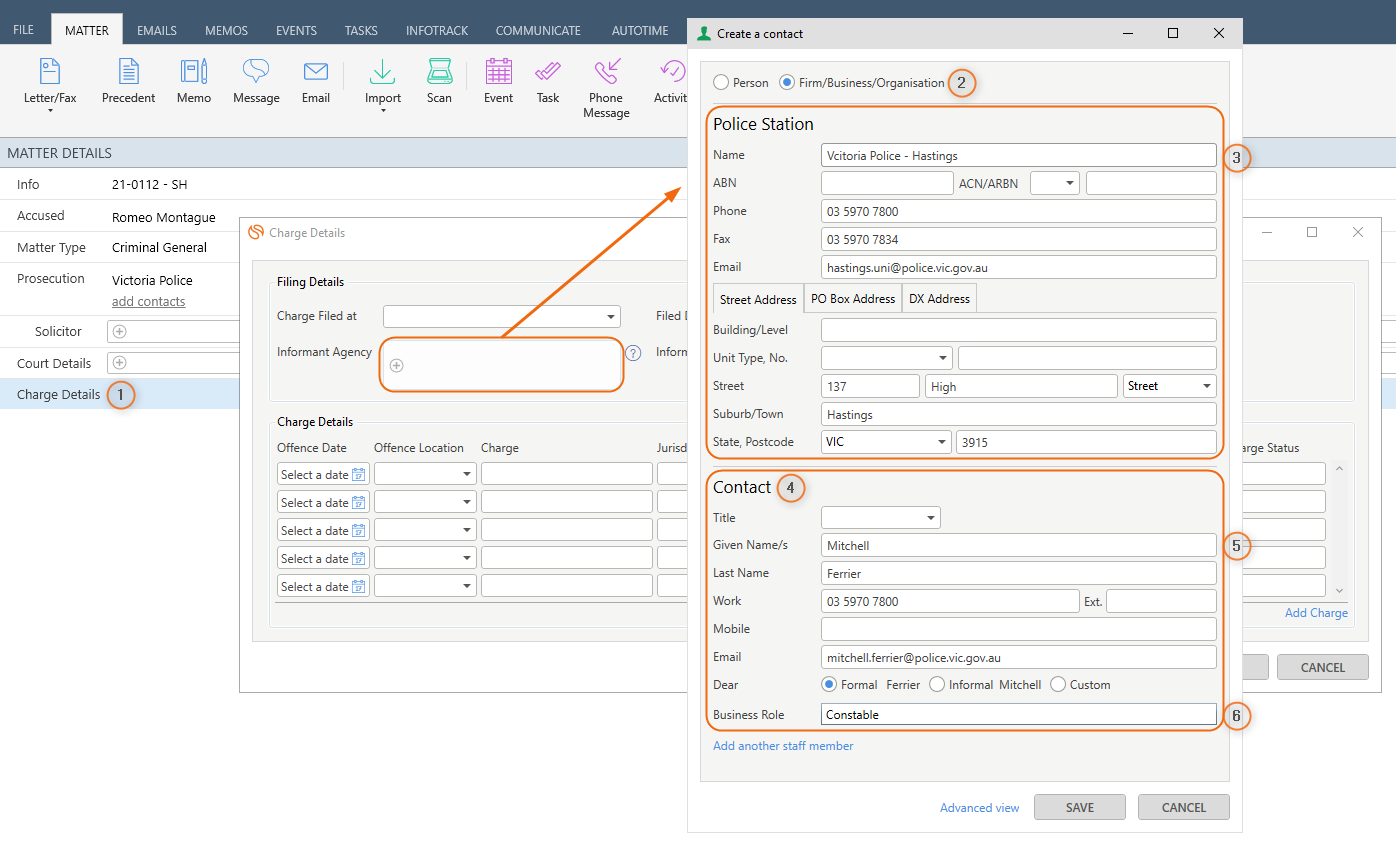Image resolution: width=1396 pixels, height=845 pixels.
Task: Click the plus icon in Informant Agency
Action: (x=396, y=366)
